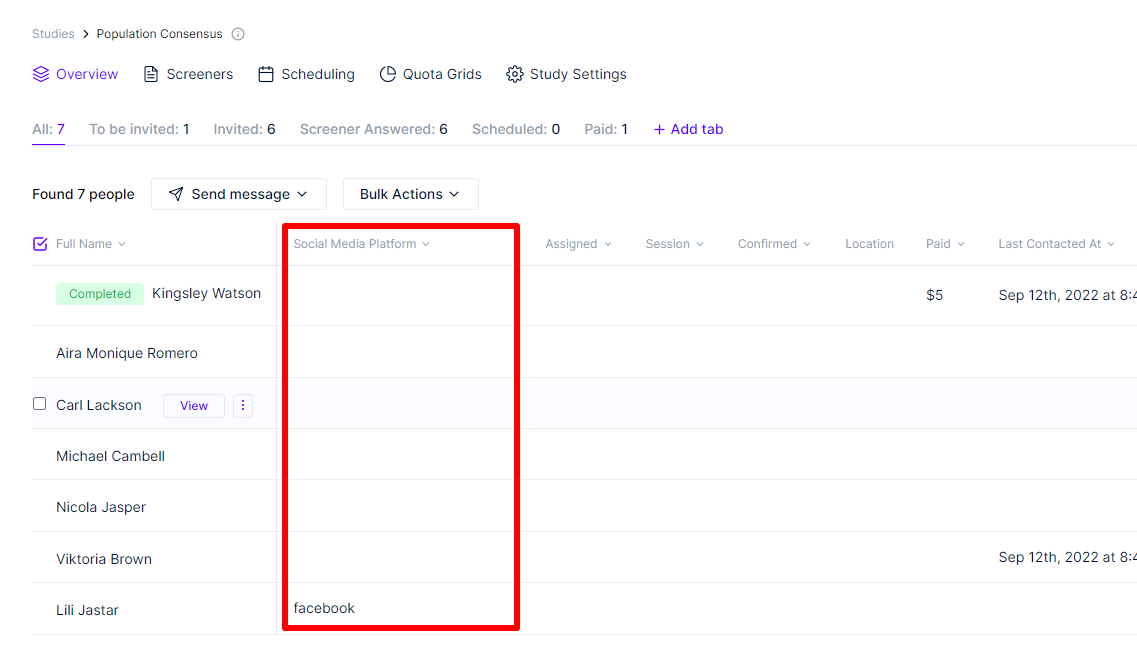Open the three-dot menu for Carl Lackson
The height and width of the screenshot is (659, 1137).
pos(243,405)
